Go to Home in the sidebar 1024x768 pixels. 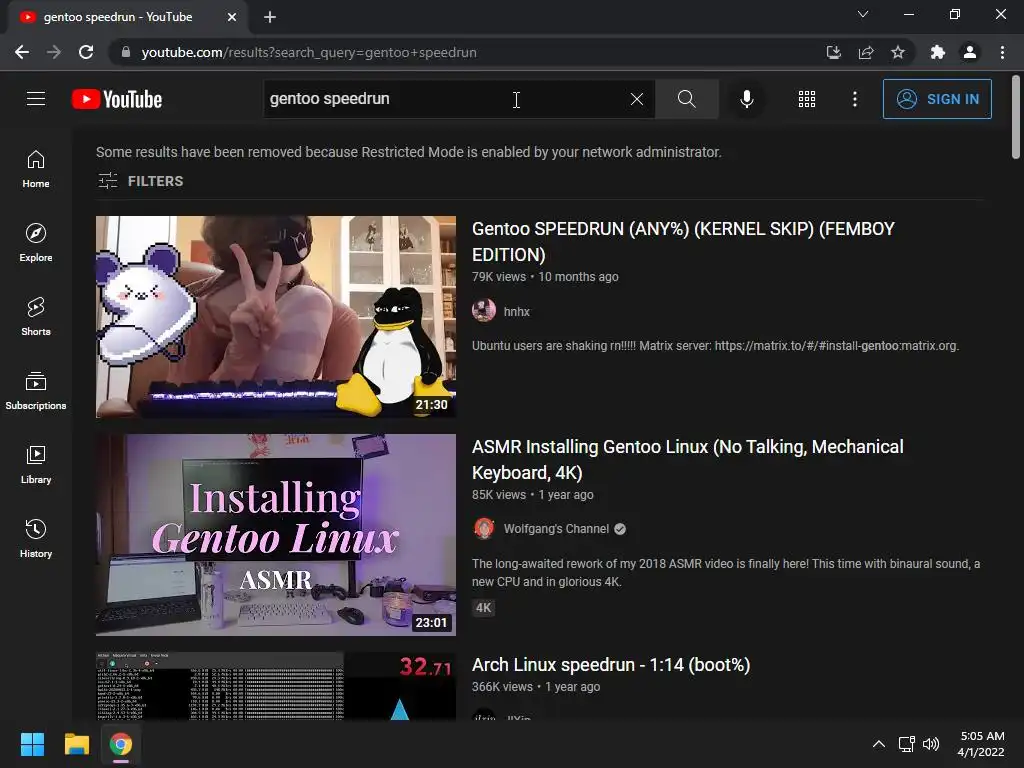36,169
